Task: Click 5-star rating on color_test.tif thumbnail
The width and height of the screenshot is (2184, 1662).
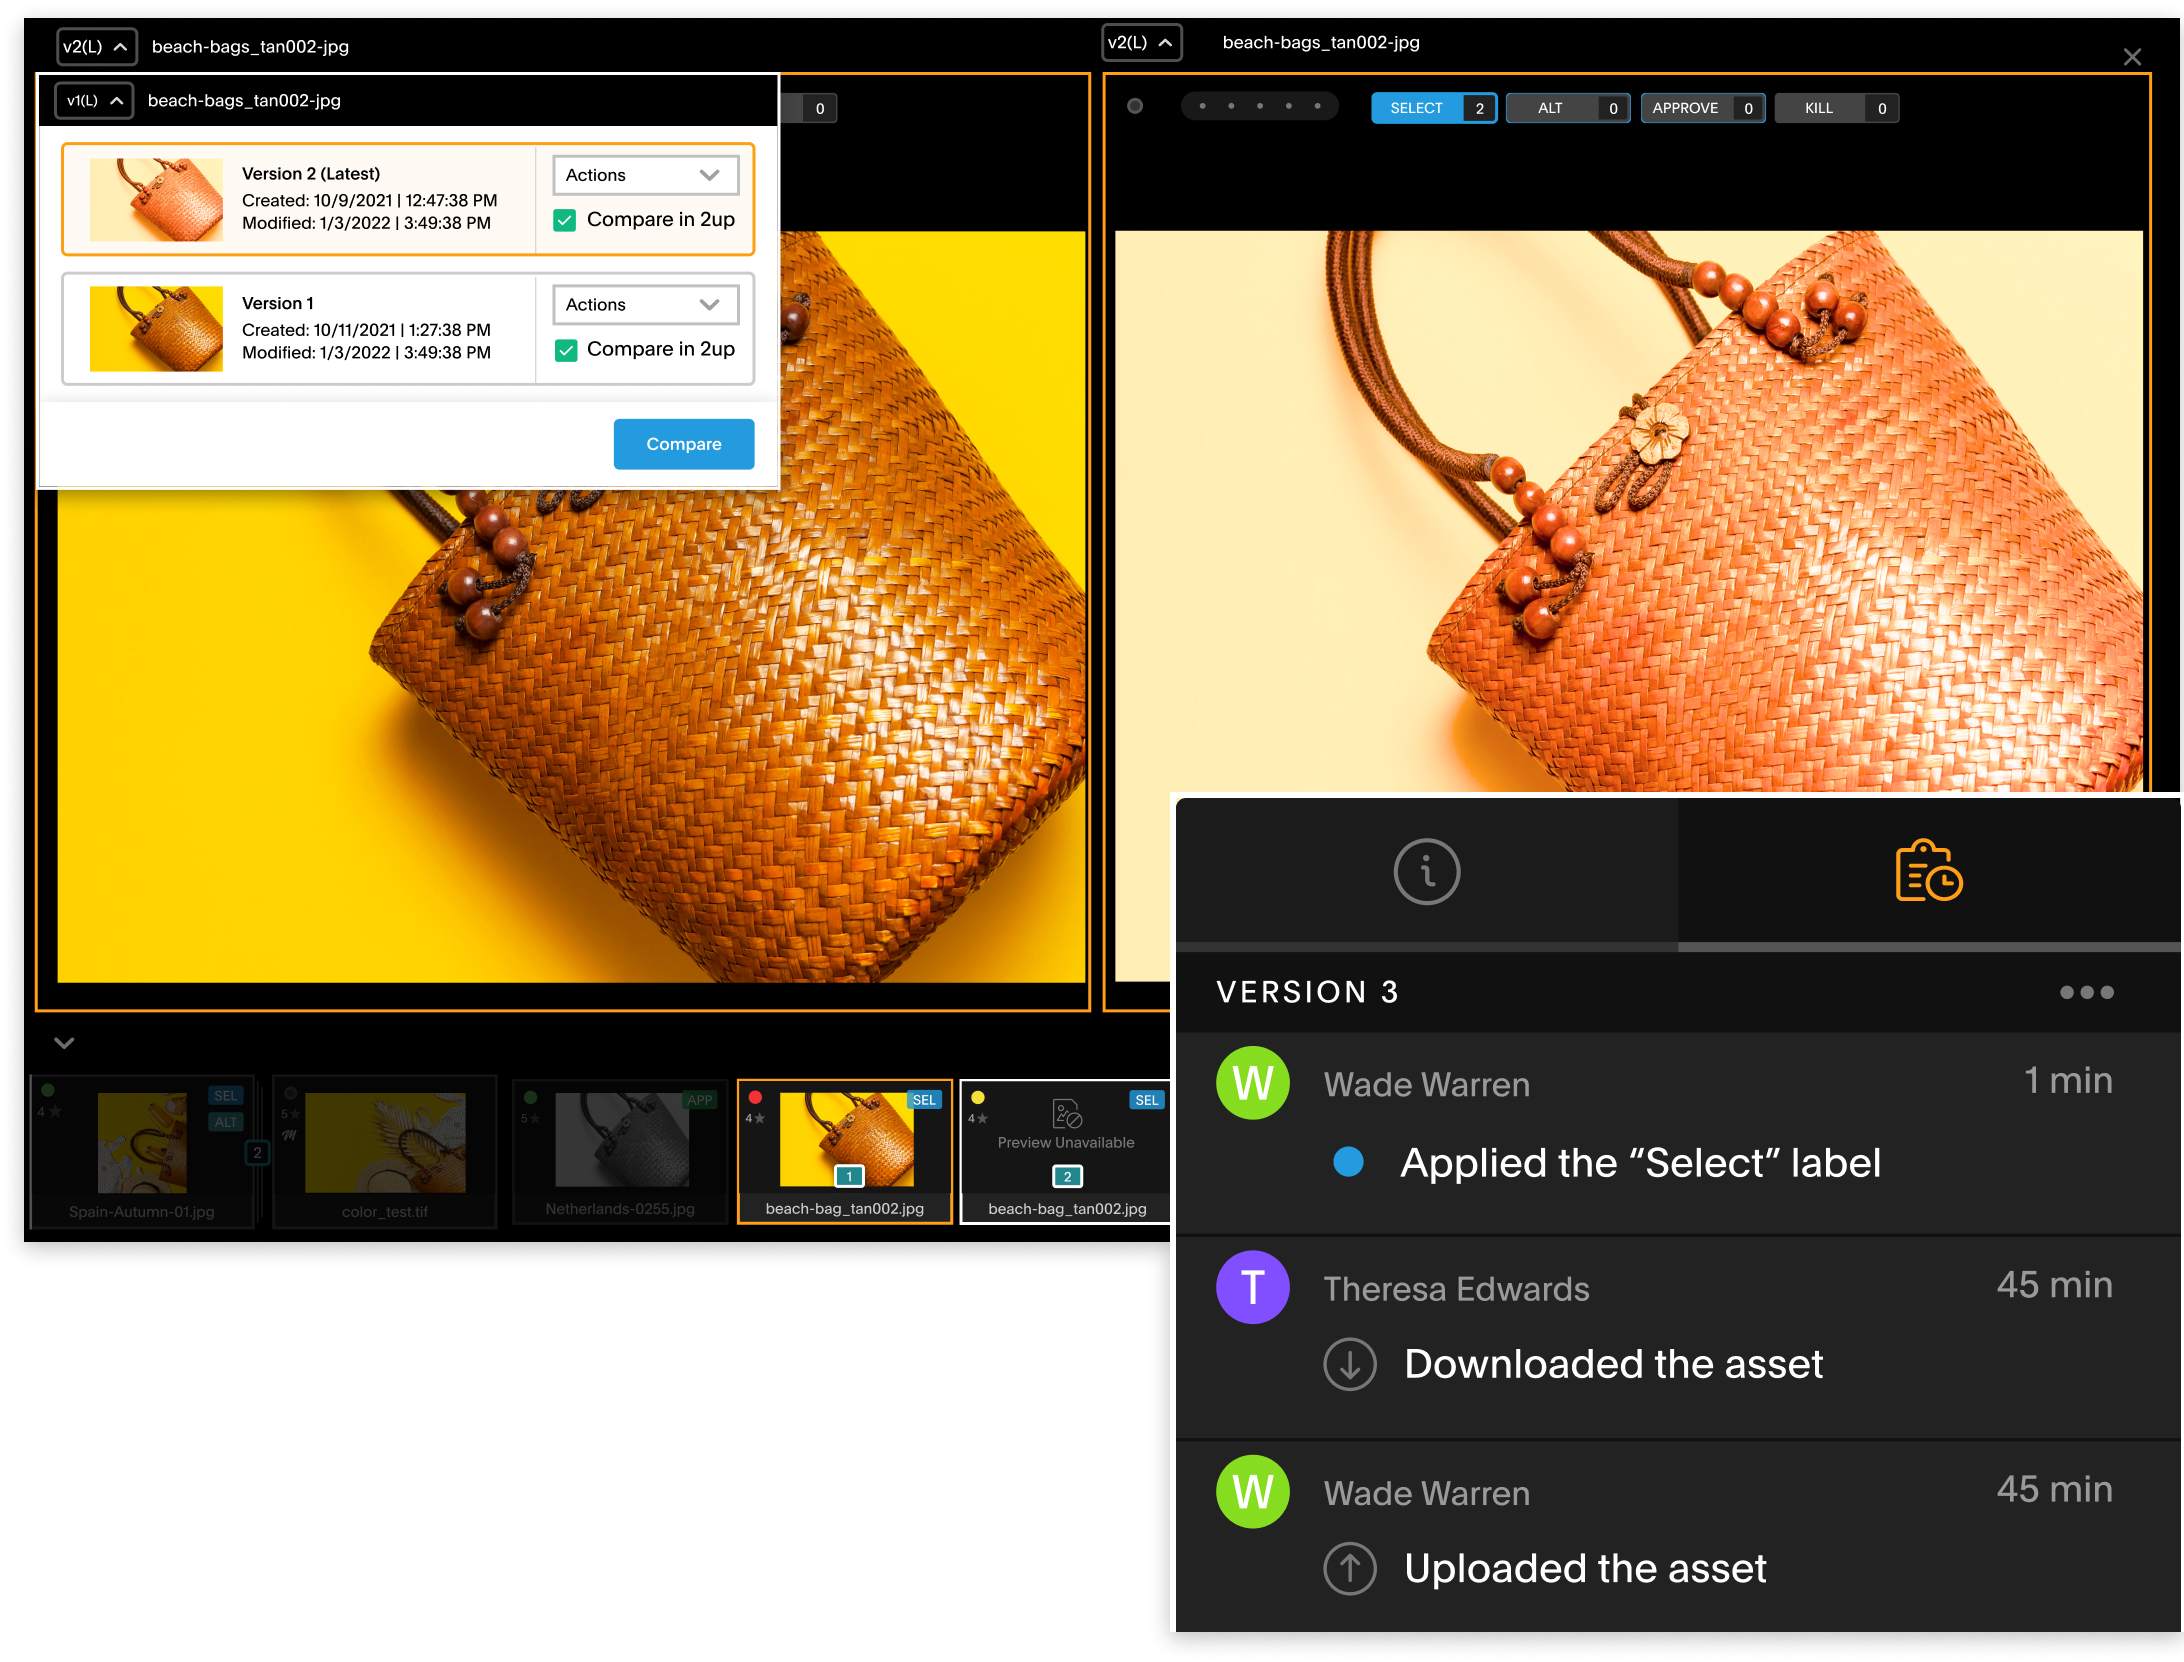Action: point(290,1114)
